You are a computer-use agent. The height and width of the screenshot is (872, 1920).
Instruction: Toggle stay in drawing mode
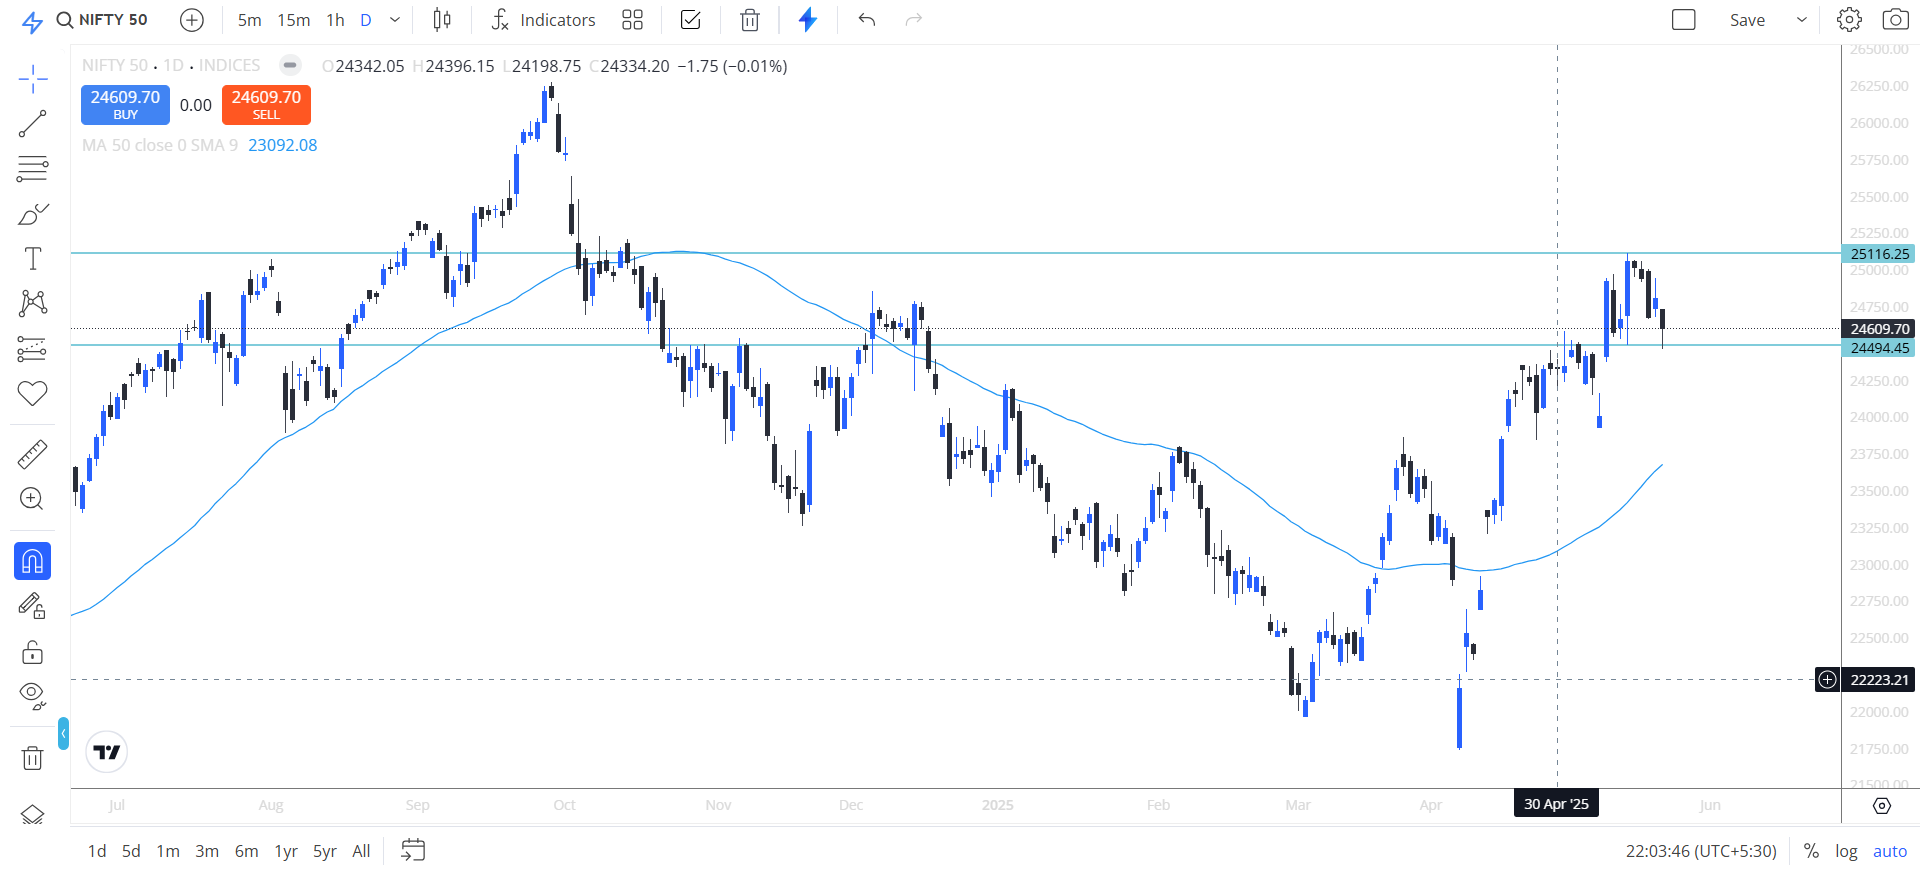(x=32, y=606)
